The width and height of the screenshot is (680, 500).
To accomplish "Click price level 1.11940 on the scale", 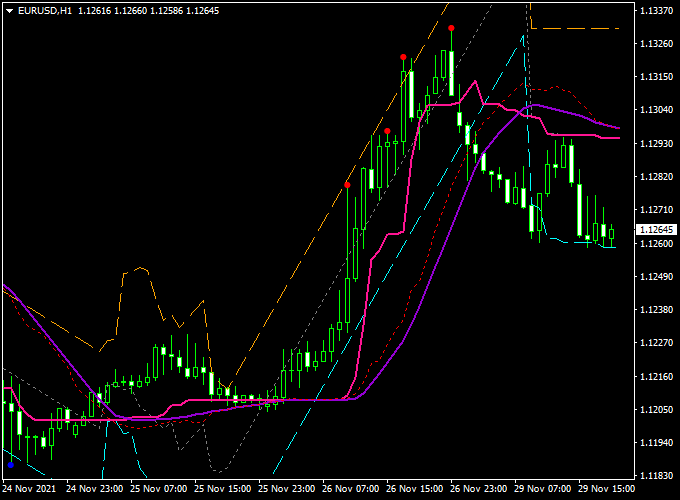I will [657, 443].
